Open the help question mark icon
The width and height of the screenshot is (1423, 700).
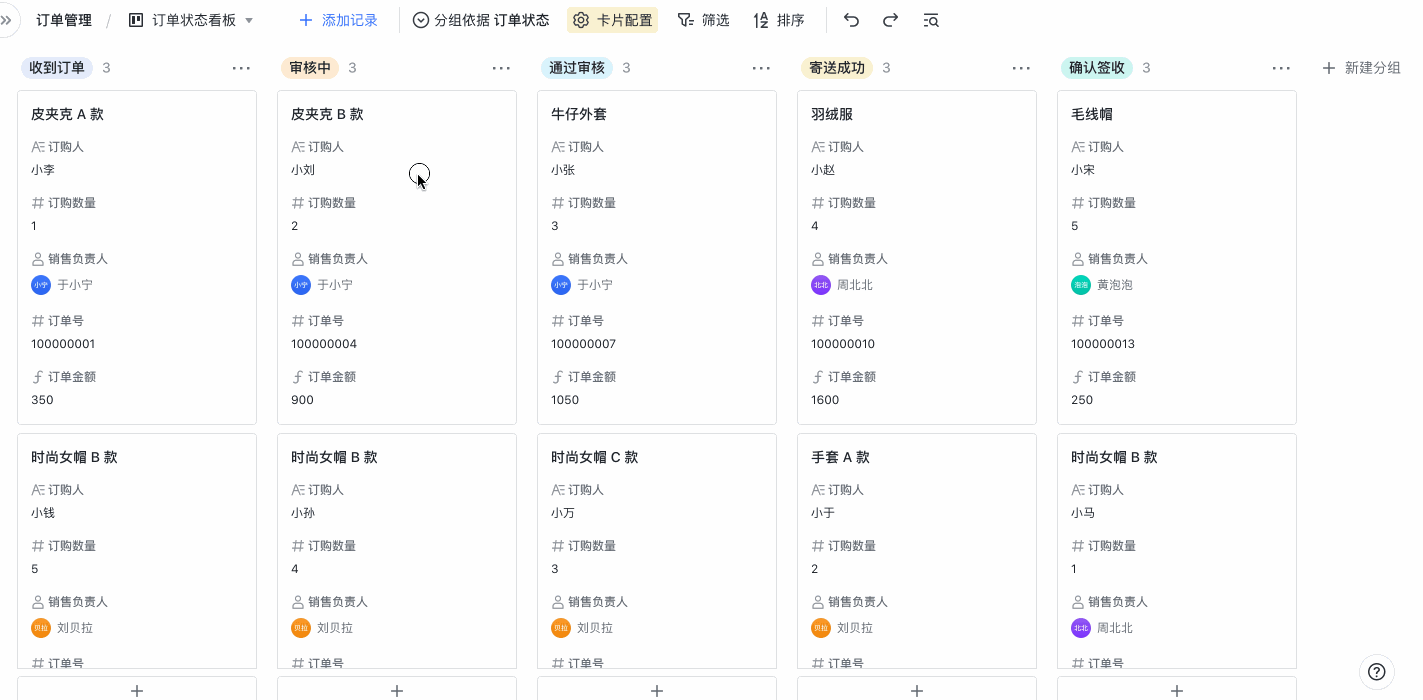[1377, 671]
